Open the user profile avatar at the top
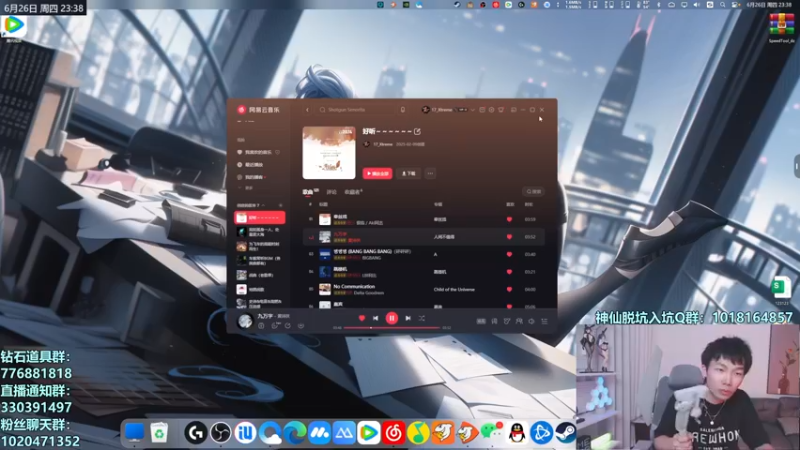800x450 pixels. [426, 110]
